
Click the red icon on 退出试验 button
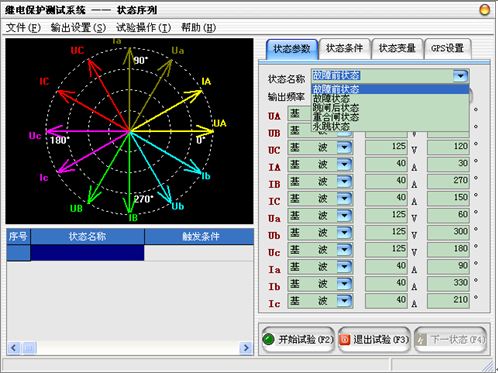click(x=345, y=340)
